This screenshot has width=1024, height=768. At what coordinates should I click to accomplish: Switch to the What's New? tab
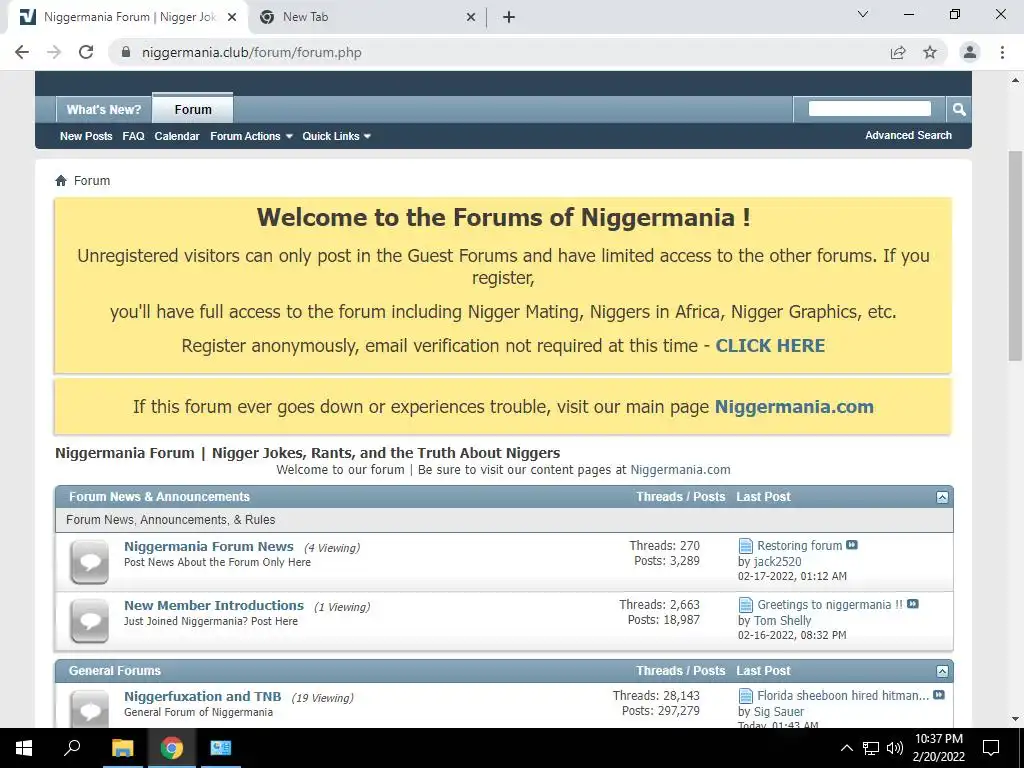(104, 110)
